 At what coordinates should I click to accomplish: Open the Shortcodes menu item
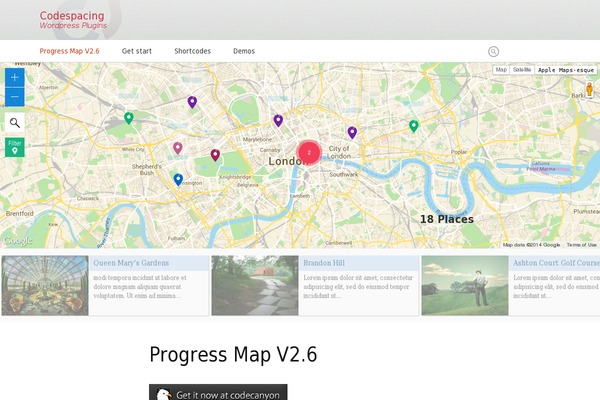coord(192,51)
